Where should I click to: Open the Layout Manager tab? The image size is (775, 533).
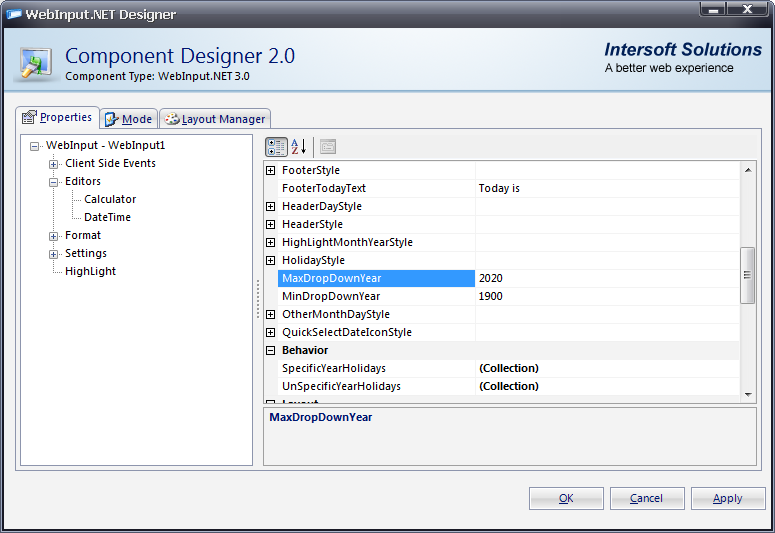point(214,119)
